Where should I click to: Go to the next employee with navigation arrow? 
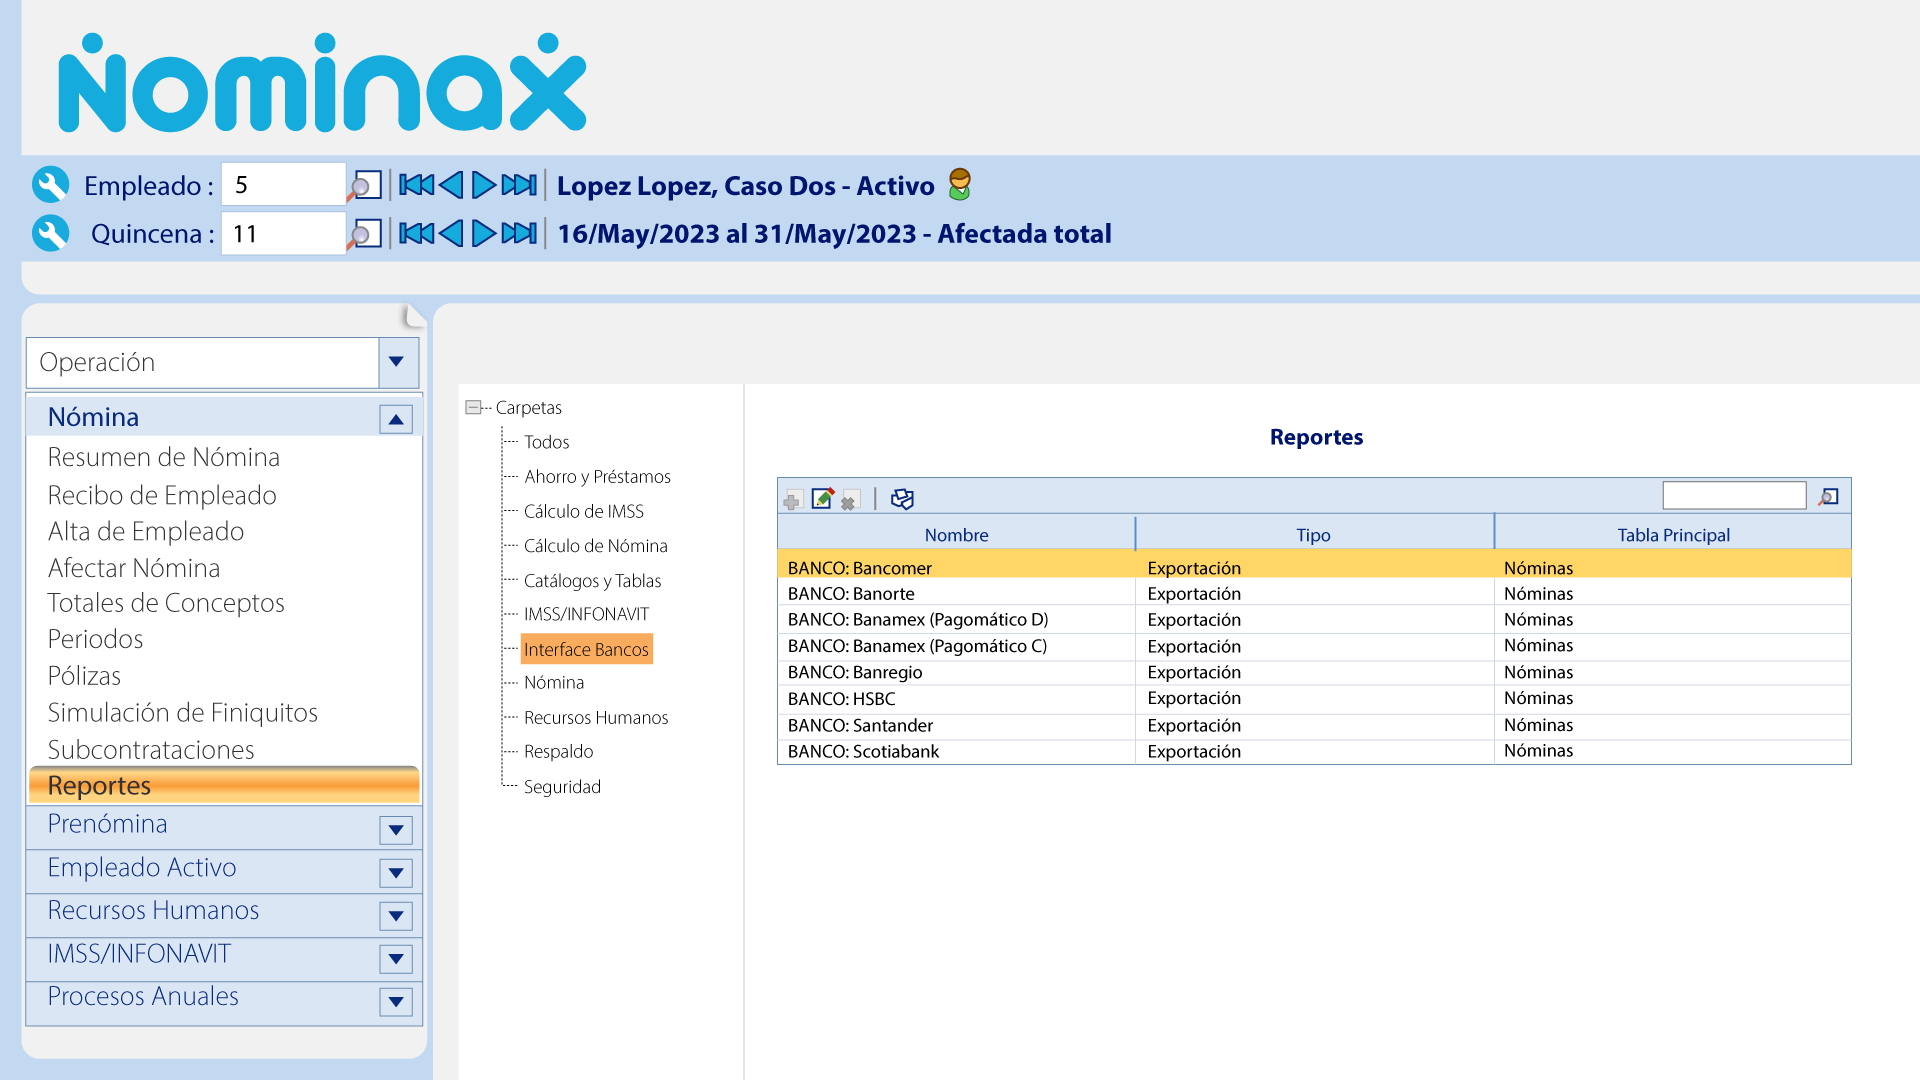482,184
